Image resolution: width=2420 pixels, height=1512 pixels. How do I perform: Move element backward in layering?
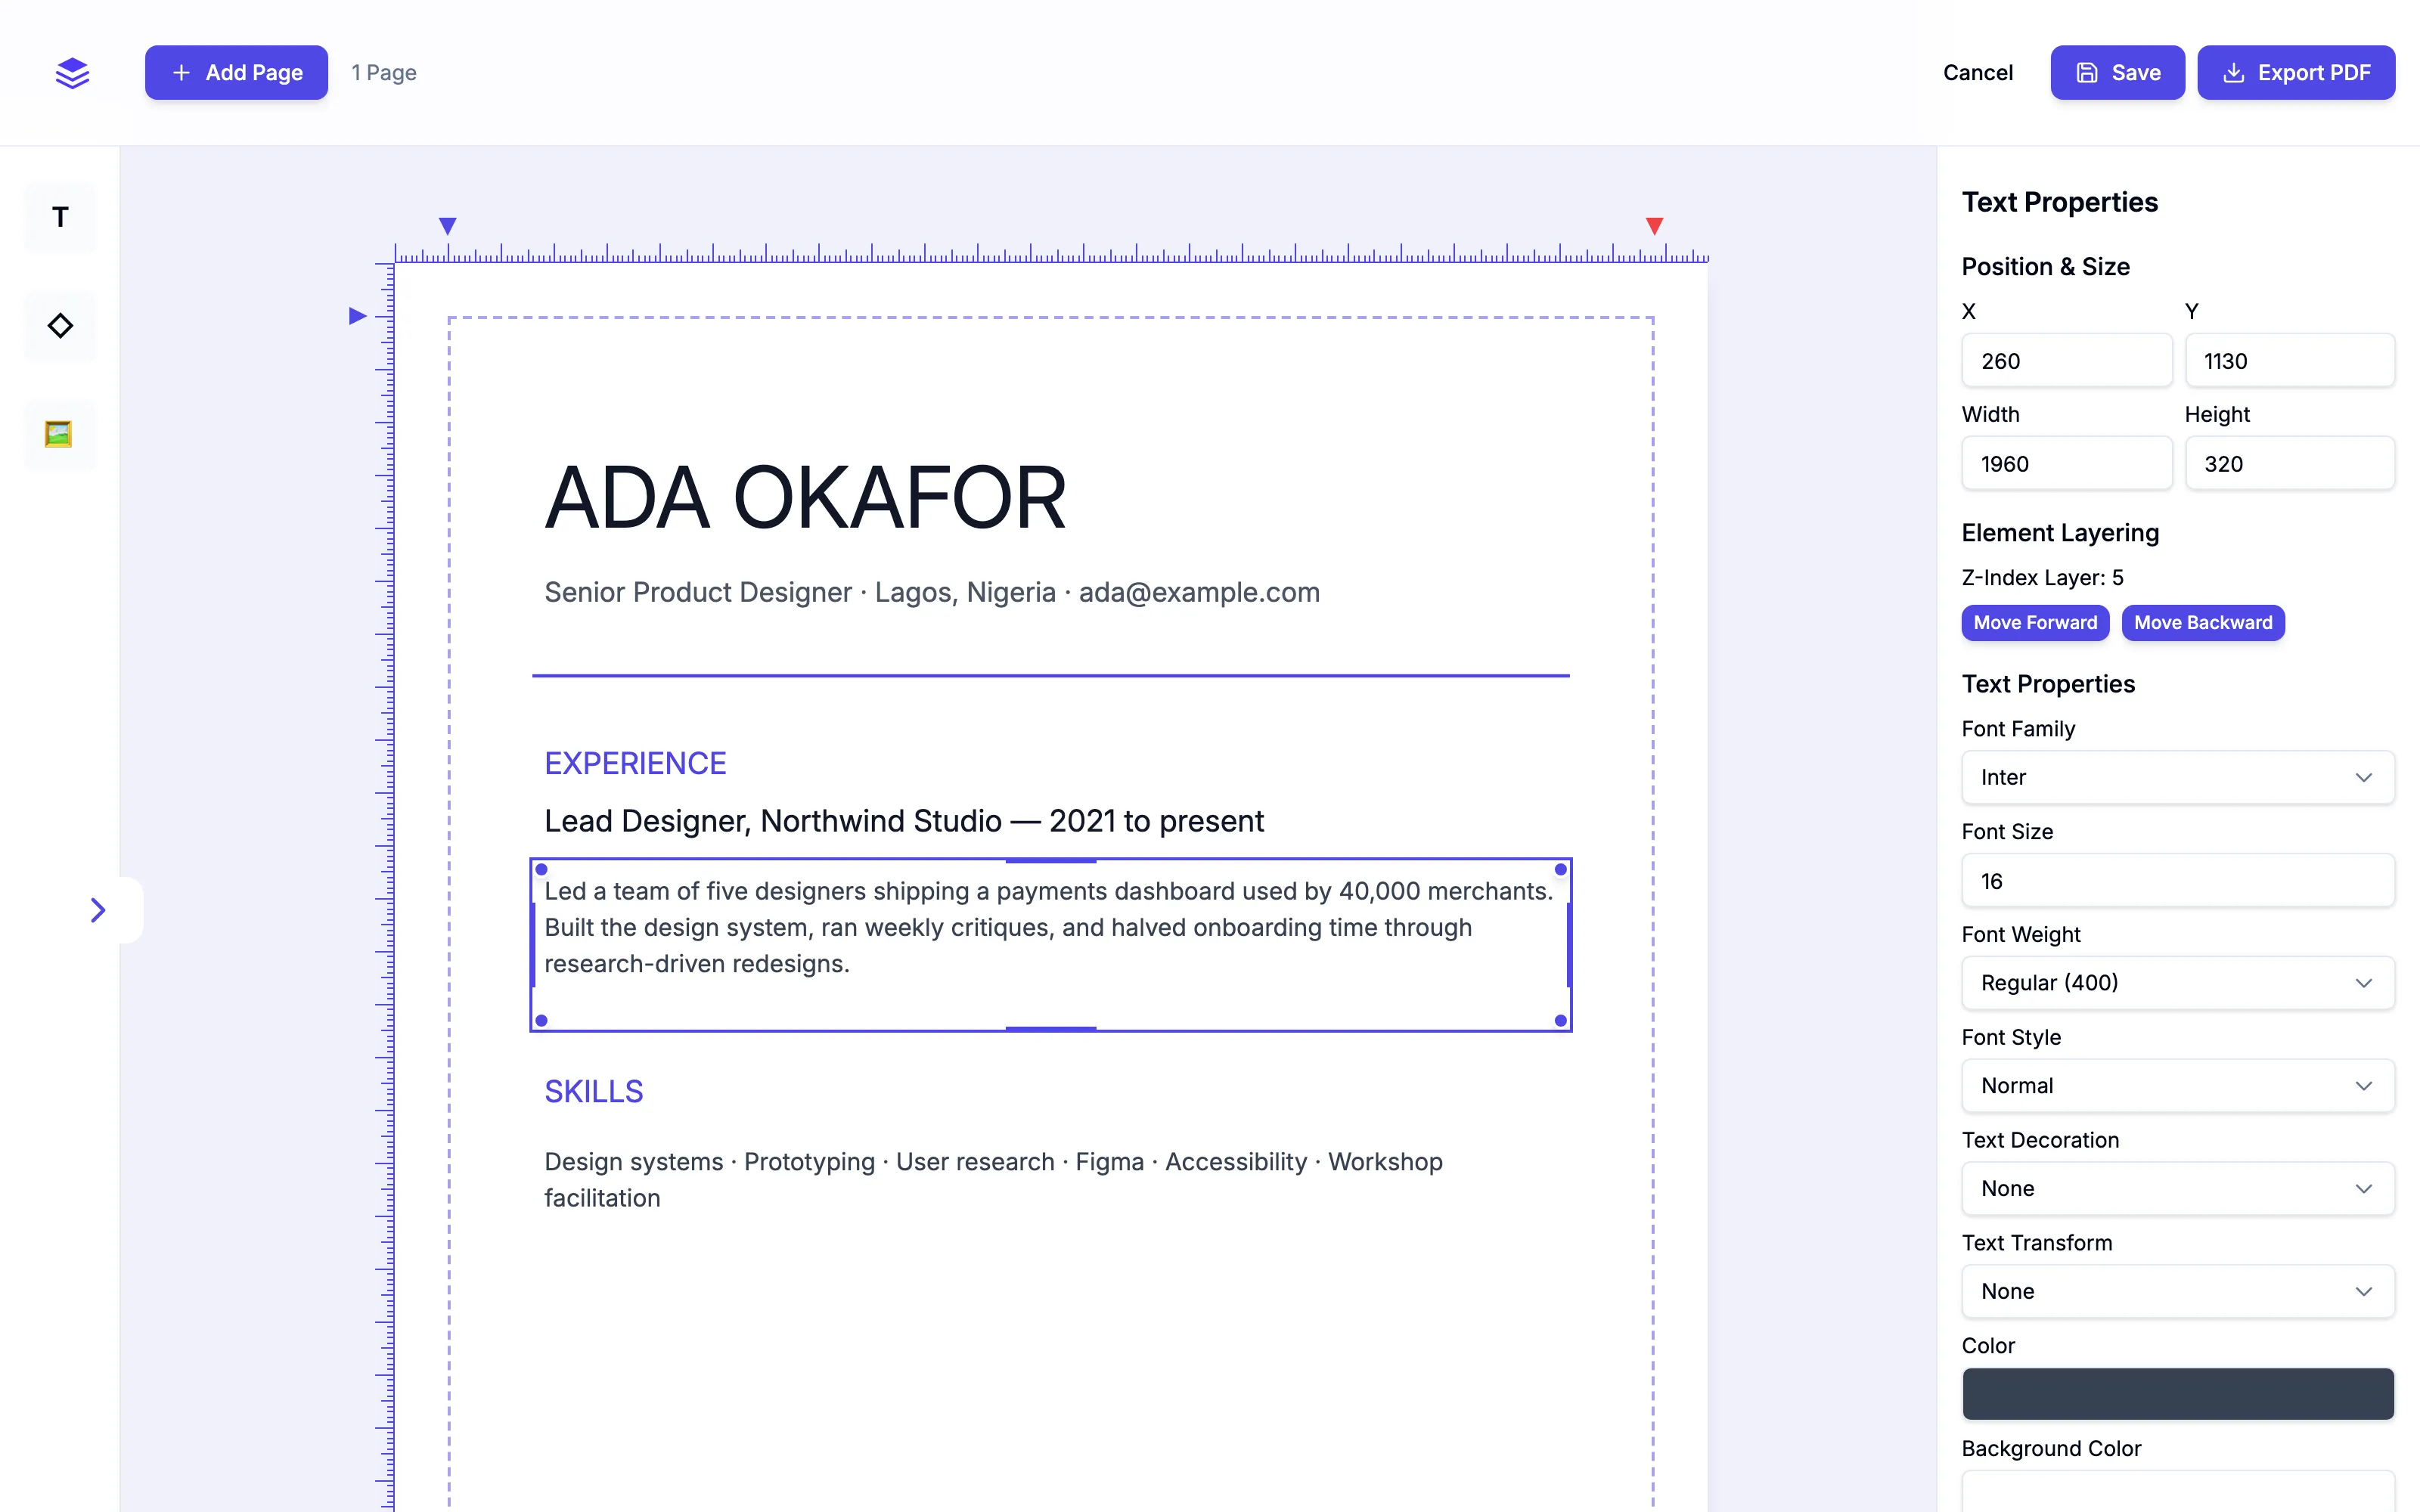(2203, 622)
